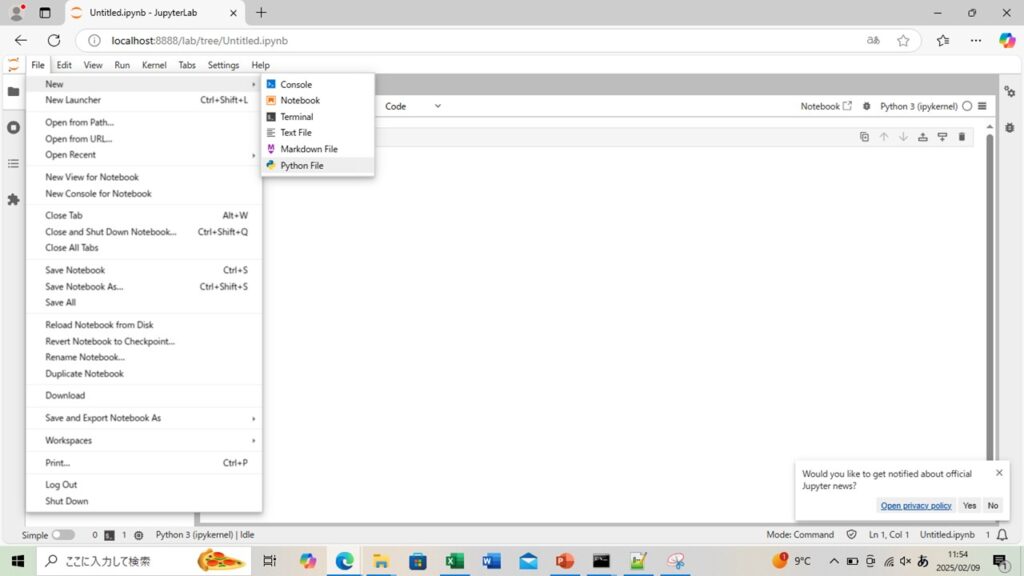Open the Extension Manager puzzle icon
This screenshot has height=576, width=1024.
coord(13,199)
